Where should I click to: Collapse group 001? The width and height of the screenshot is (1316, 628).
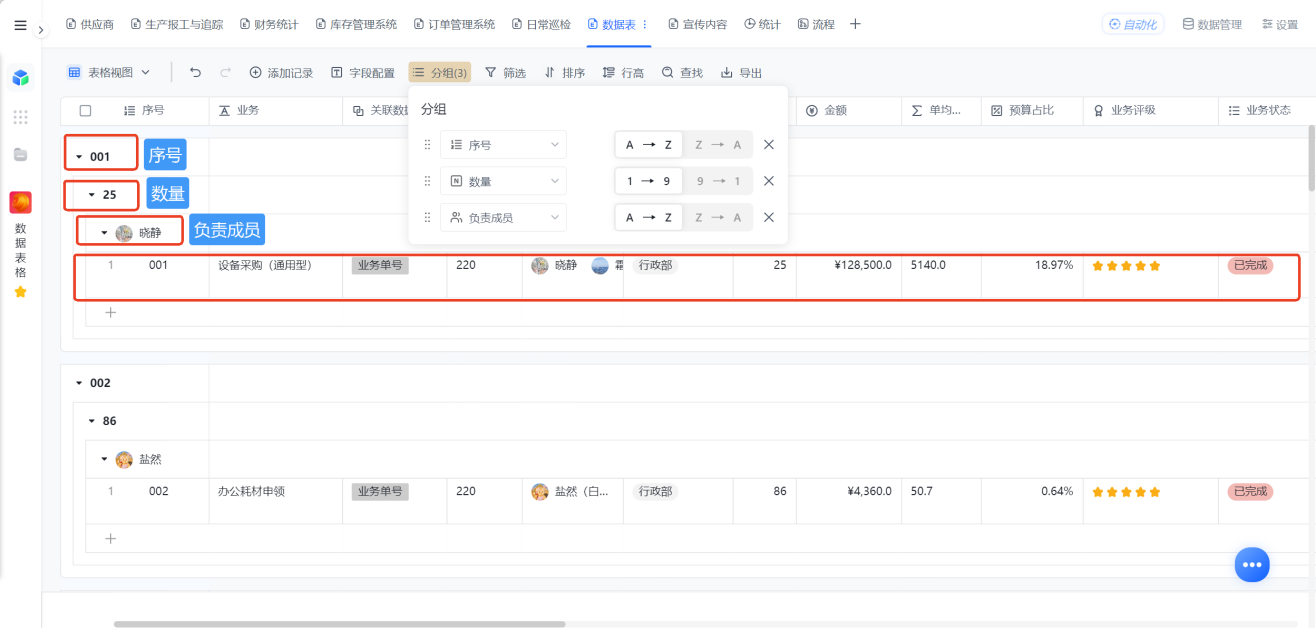[79, 157]
